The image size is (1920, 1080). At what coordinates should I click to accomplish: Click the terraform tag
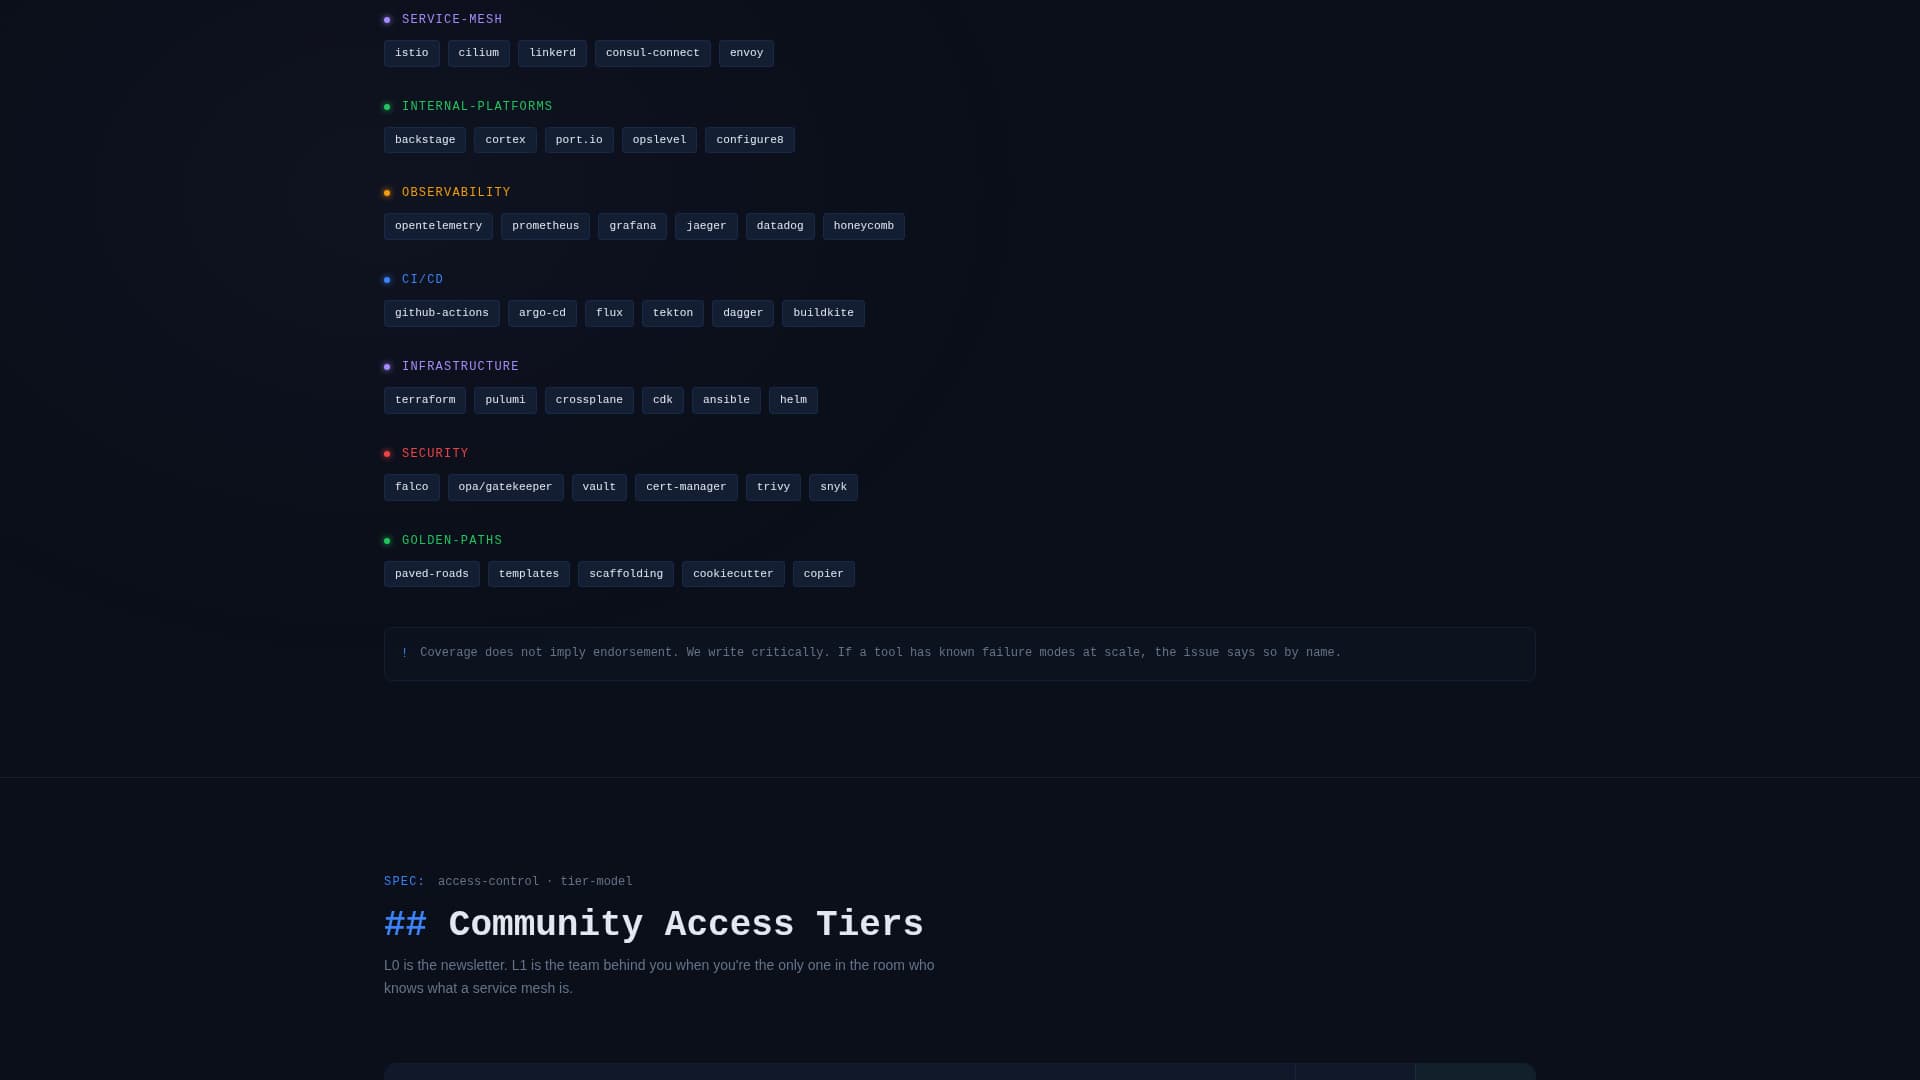pyautogui.click(x=425, y=400)
